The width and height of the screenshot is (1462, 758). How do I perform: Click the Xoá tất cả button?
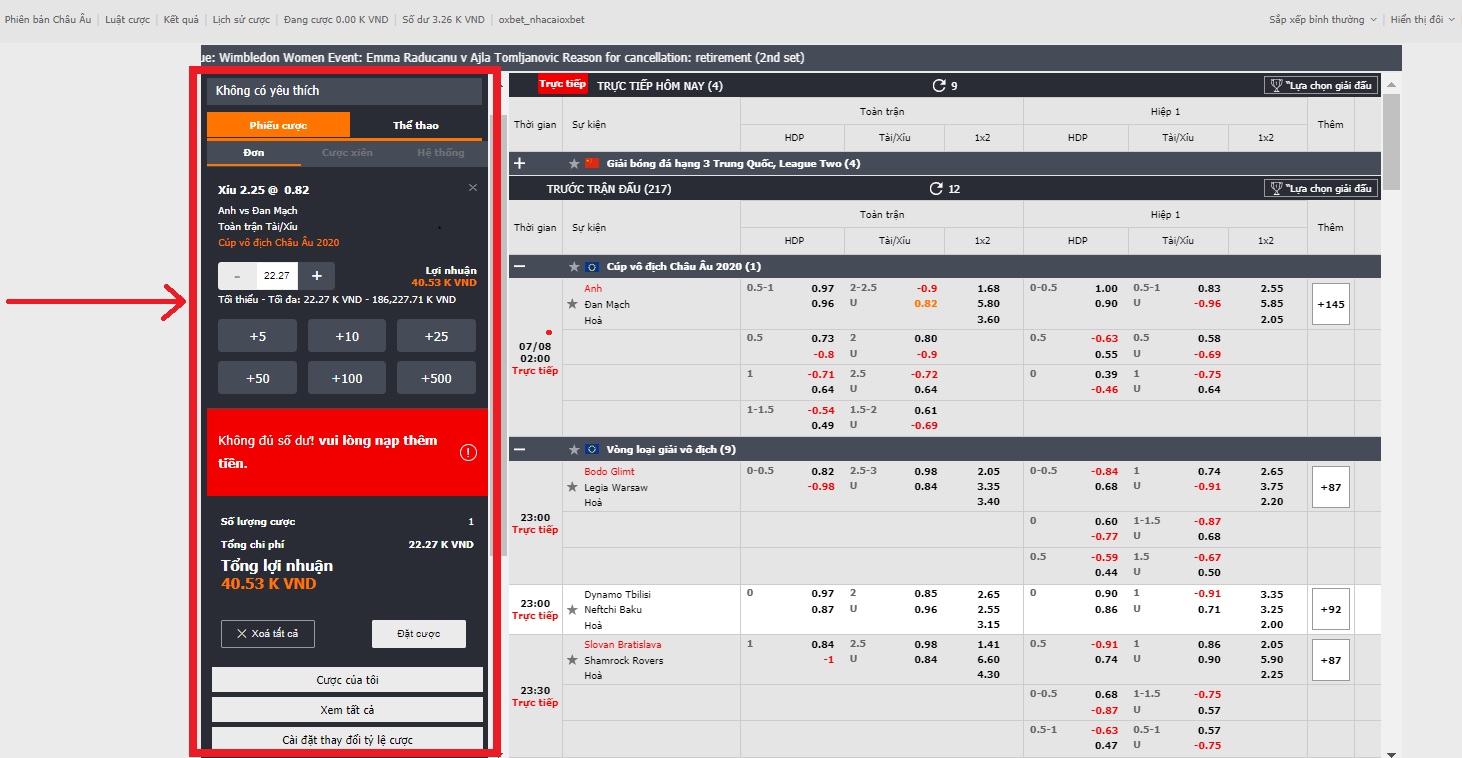click(267, 633)
